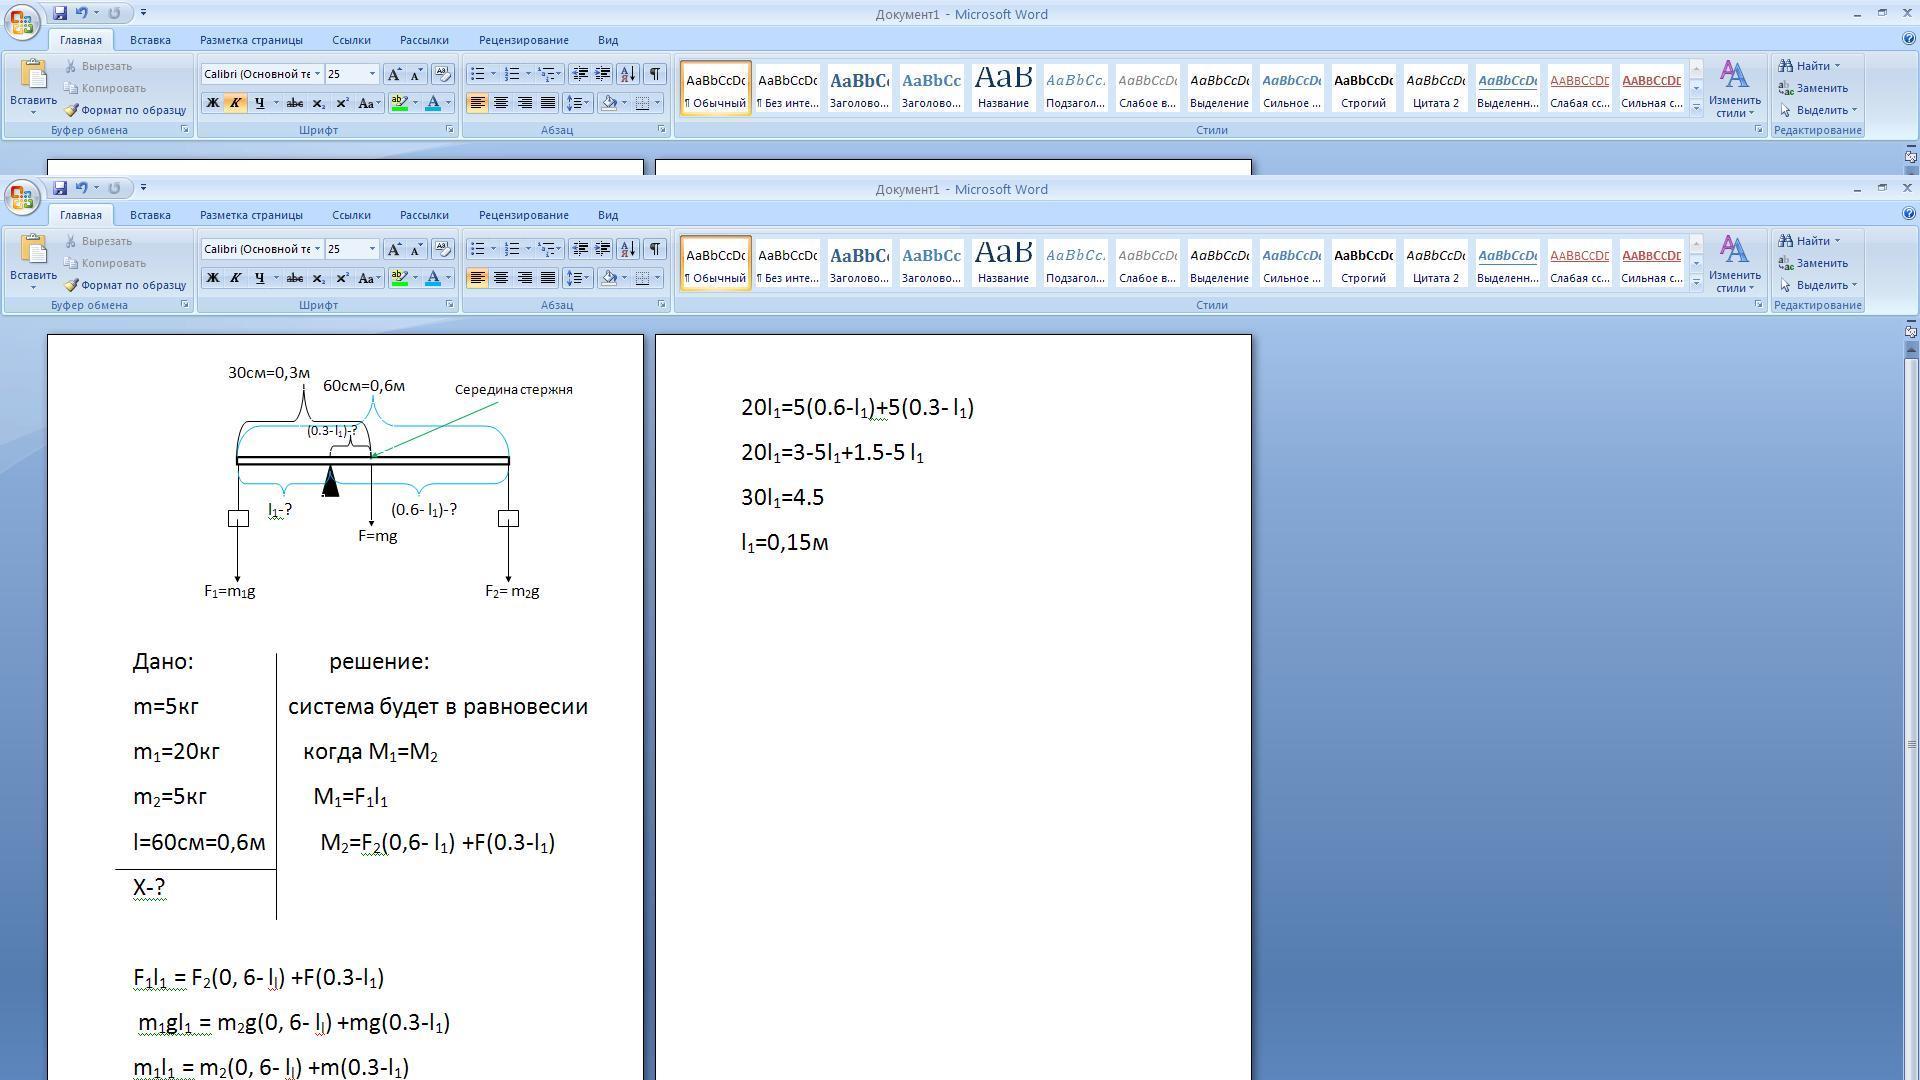The width and height of the screenshot is (1920, 1080).
Task: Click Заменить in lower ribbon
Action: pos(1820,263)
